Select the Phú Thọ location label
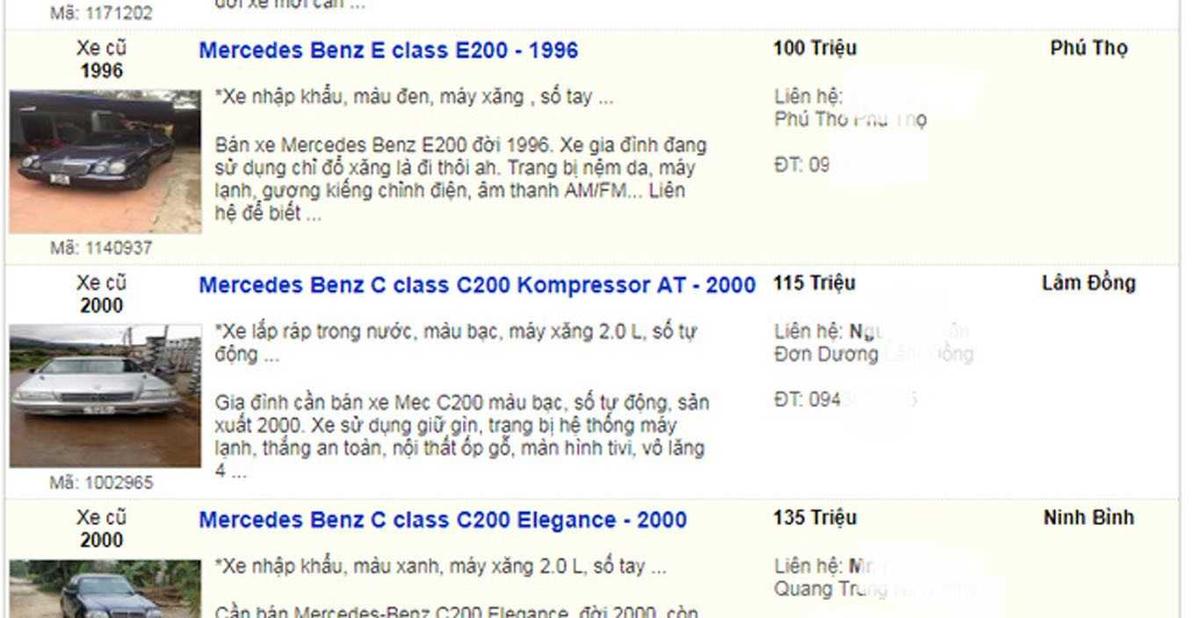1200x618 pixels. tap(1088, 48)
